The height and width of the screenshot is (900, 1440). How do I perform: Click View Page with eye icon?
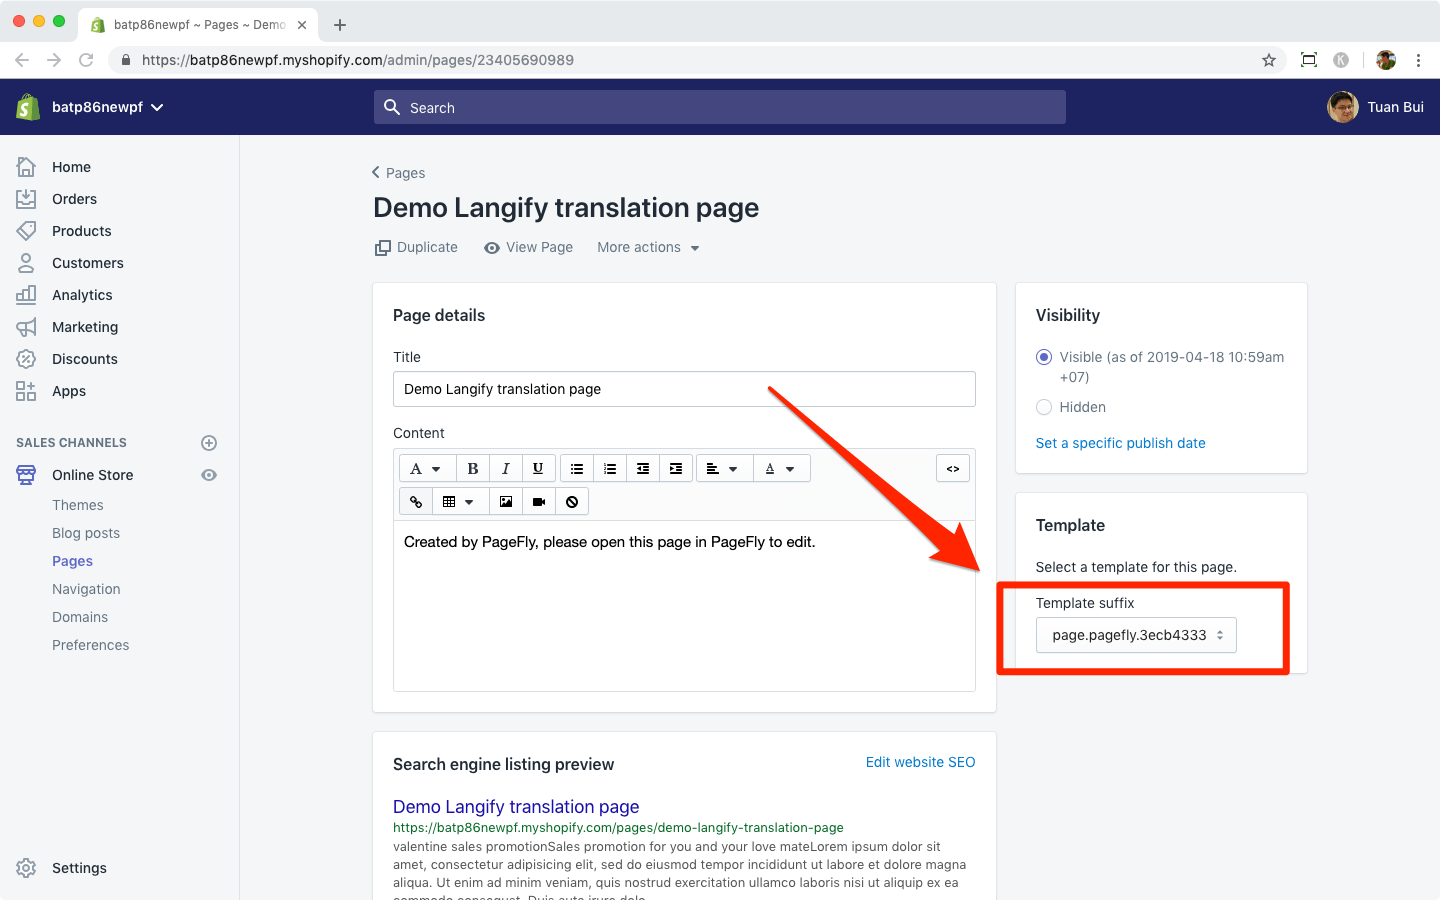[528, 247]
